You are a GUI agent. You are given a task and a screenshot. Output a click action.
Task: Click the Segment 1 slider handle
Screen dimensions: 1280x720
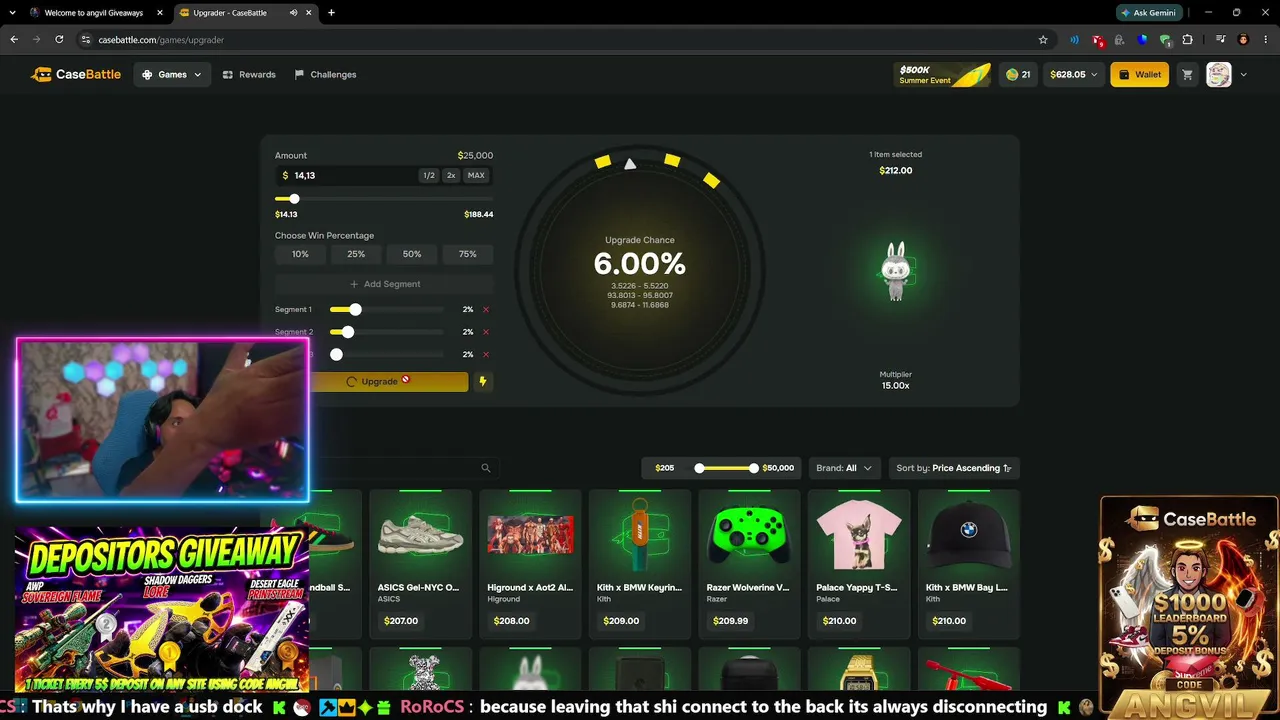[355, 310]
